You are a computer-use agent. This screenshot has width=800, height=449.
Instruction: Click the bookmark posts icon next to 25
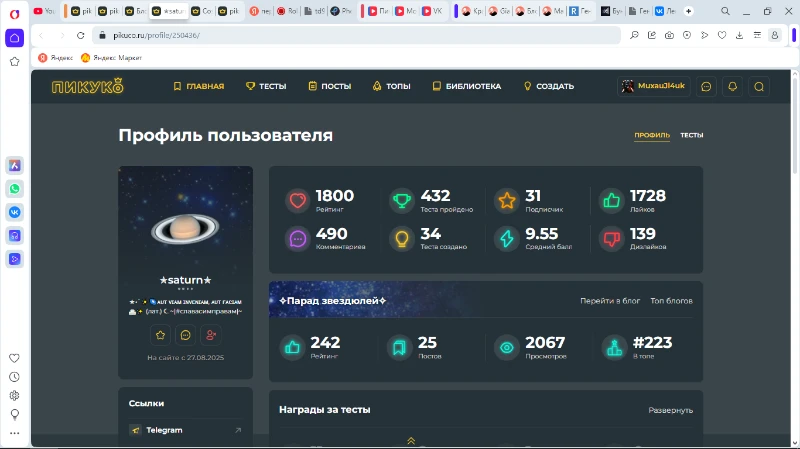(x=399, y=347)
